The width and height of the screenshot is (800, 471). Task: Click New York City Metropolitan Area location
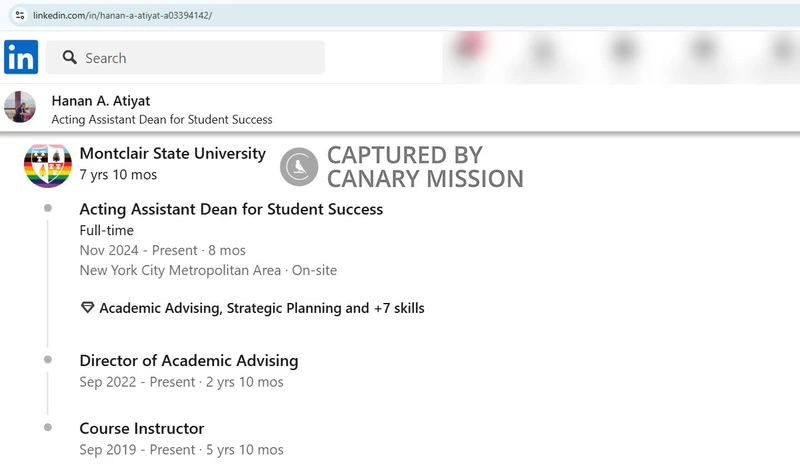click(x=180, y=270)
